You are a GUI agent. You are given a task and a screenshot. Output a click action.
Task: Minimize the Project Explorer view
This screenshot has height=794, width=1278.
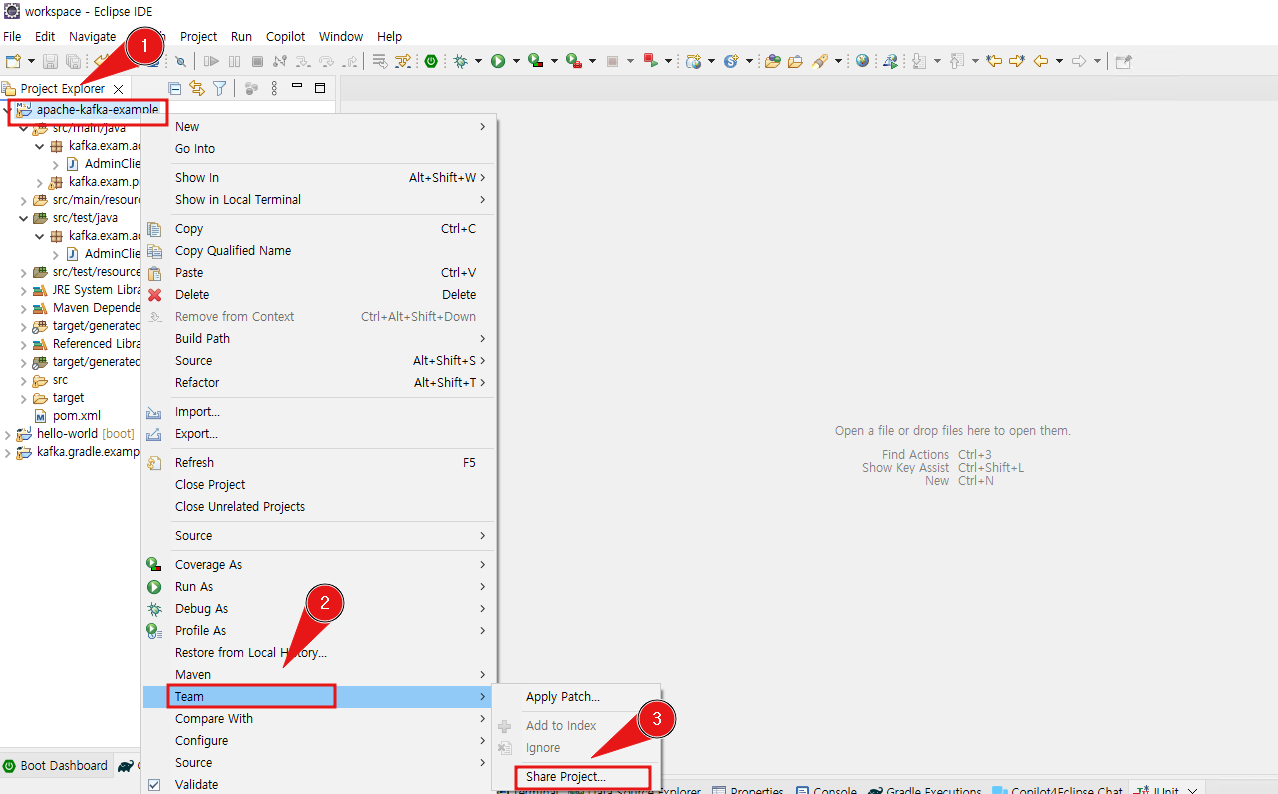pos(296,86)
